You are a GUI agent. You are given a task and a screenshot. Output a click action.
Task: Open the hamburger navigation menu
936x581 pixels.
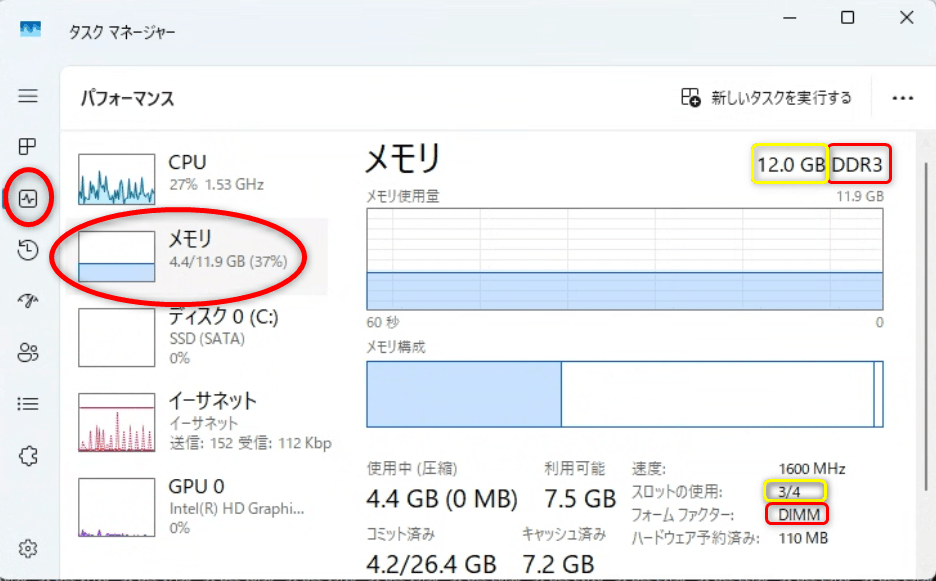coord(28,96)
